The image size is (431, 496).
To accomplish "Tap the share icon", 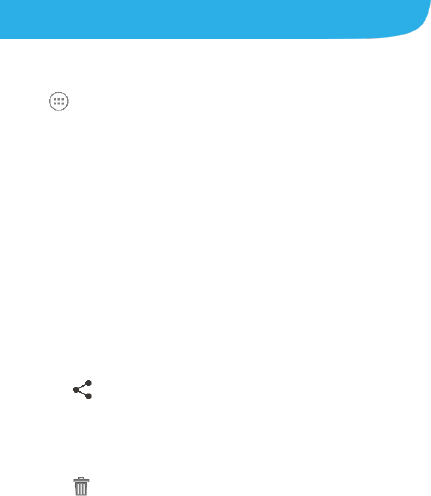I will [82, 389].
